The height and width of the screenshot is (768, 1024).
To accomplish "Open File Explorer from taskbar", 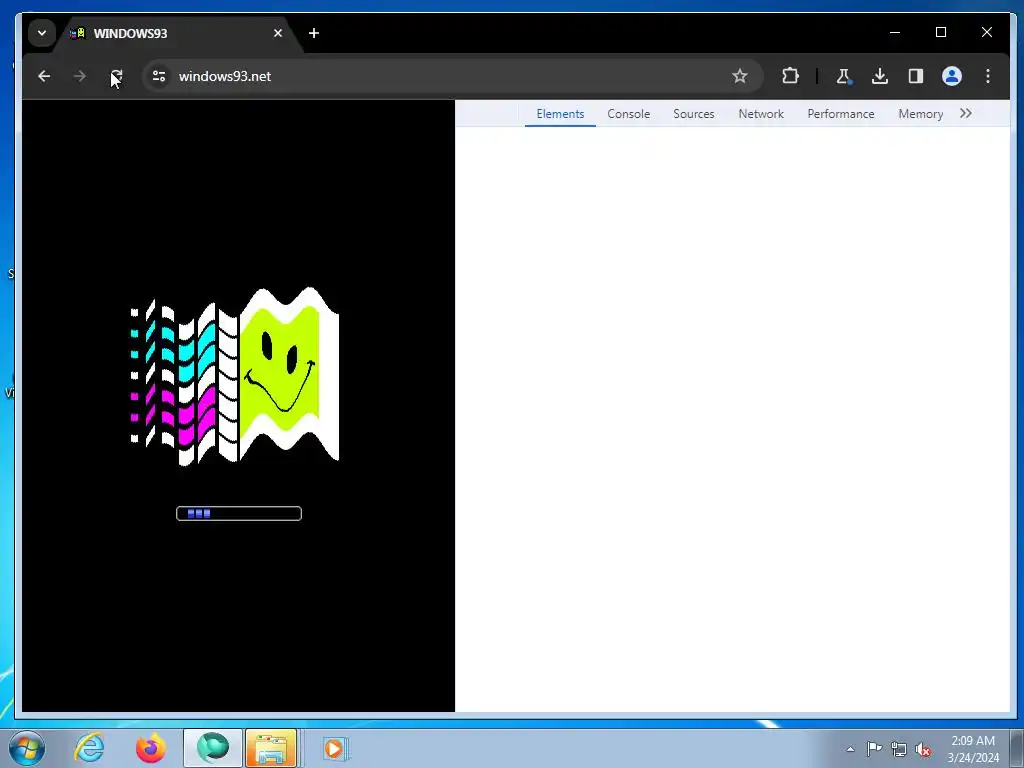I will pos(271,748).
